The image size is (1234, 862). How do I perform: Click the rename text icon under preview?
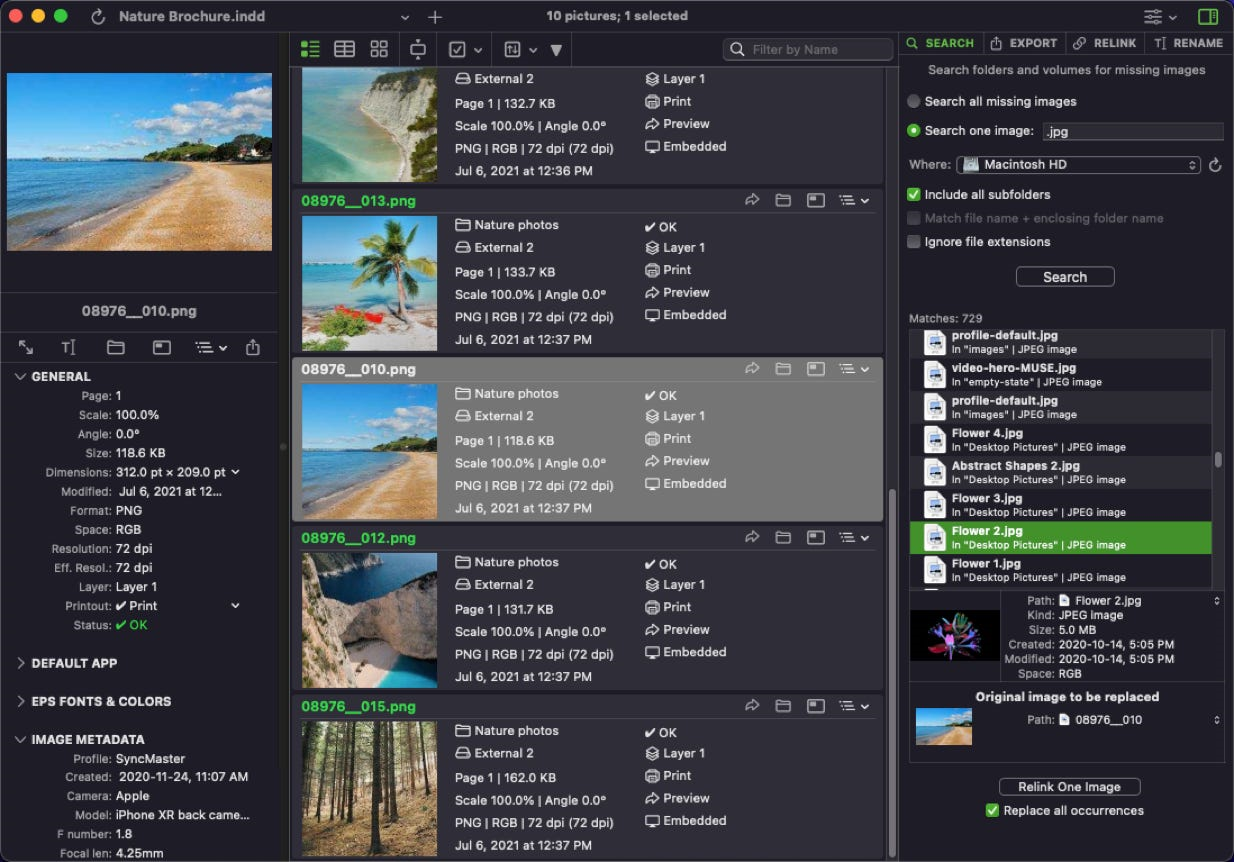click(x=68, y=347)
